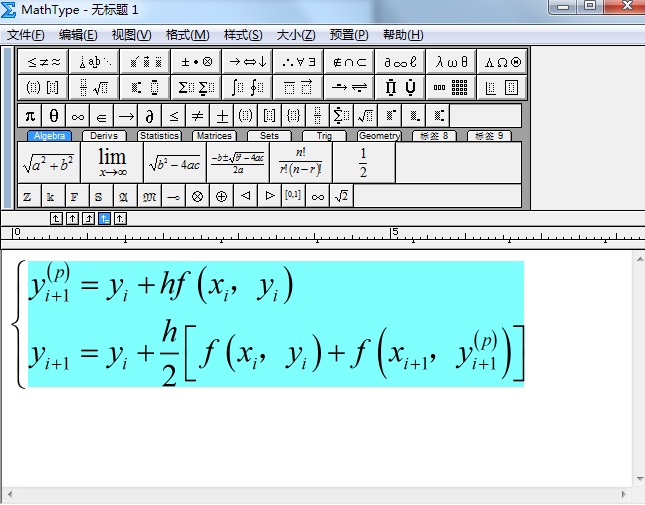The height and width of the screenshot is (505, 645).
Task: Open the Greek lowercase palette (λ ω θ)
Action: (x=451, y=61)
